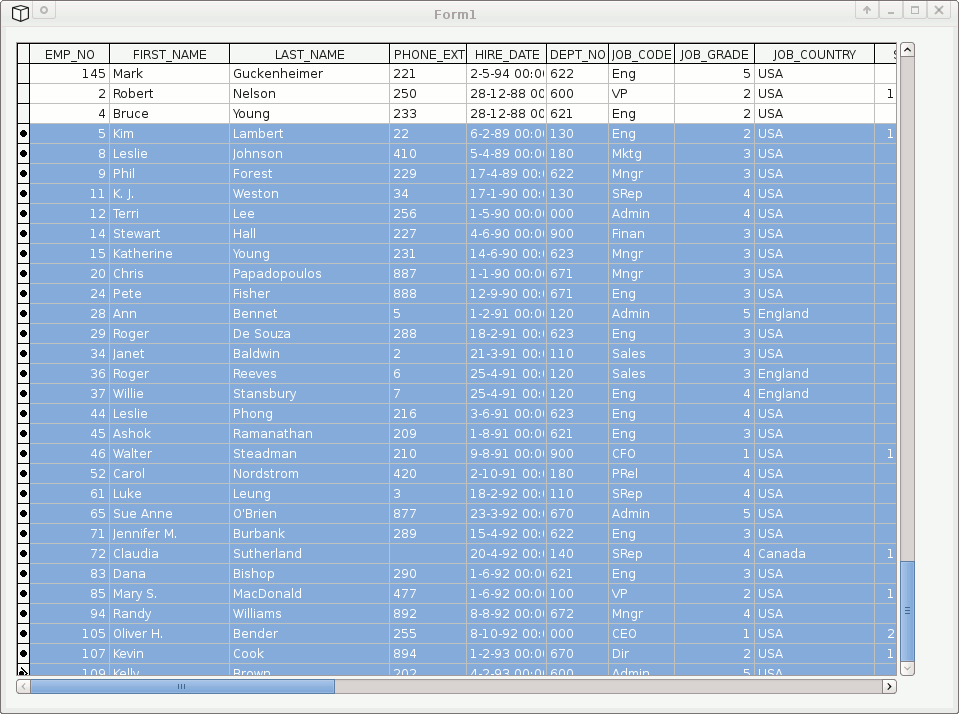Open the window menu cube icon

[x=18, y=11]
